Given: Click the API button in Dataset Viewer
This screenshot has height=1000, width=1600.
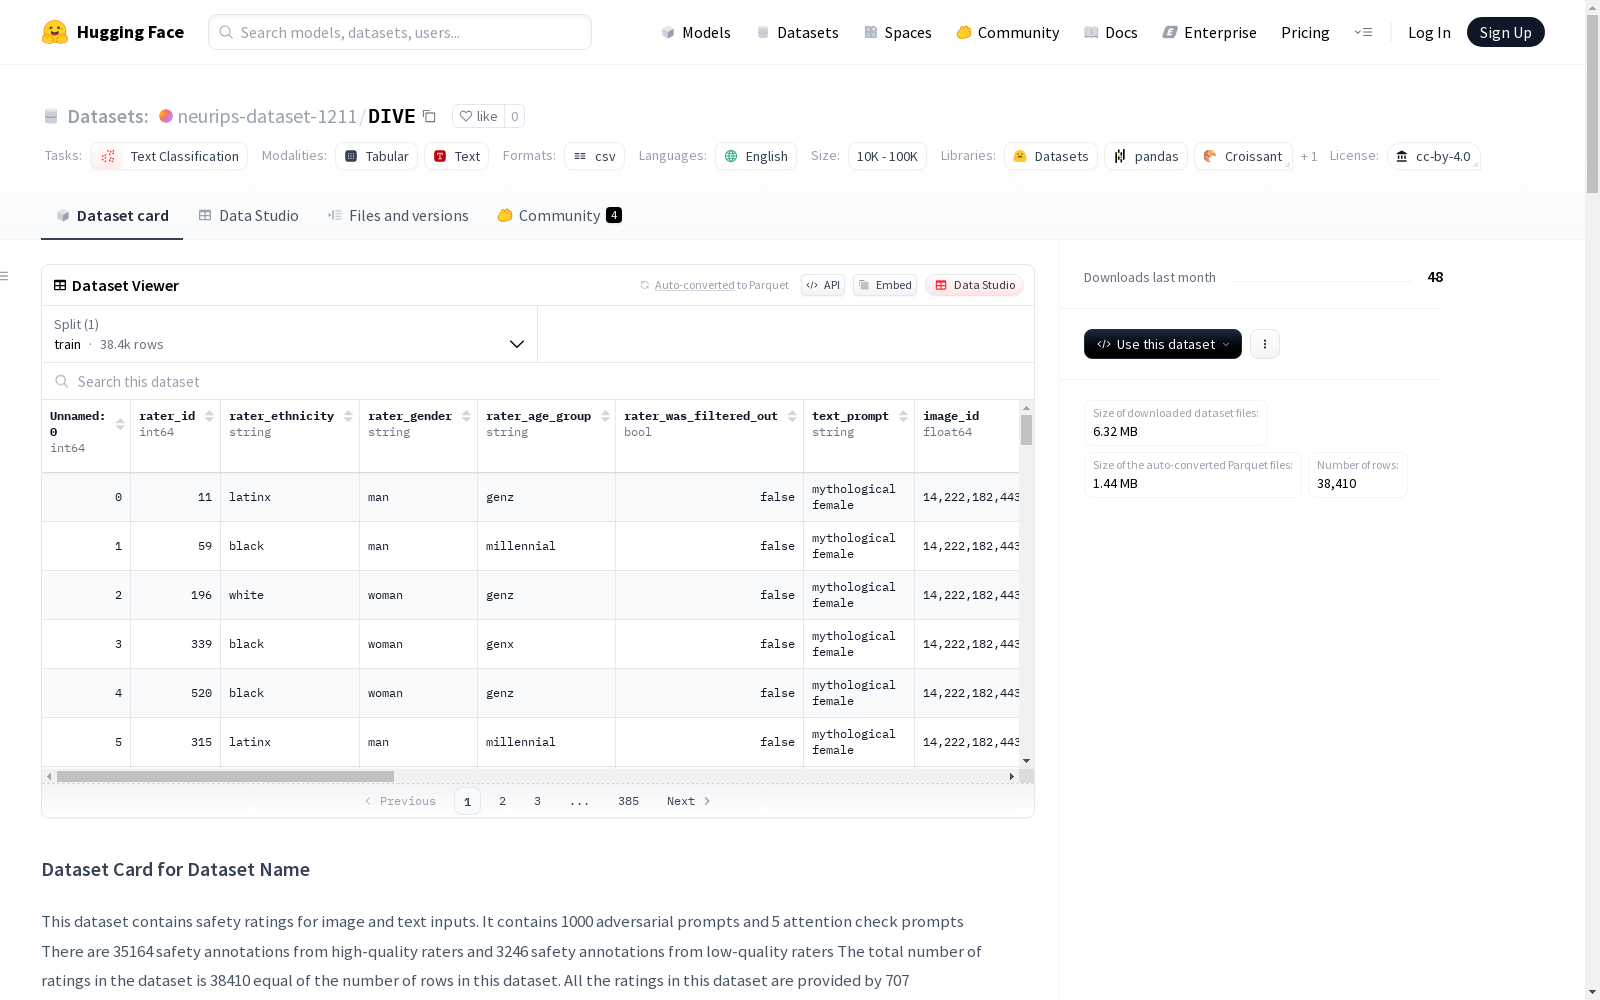Looking at the screenshot, I should point(823,285).
